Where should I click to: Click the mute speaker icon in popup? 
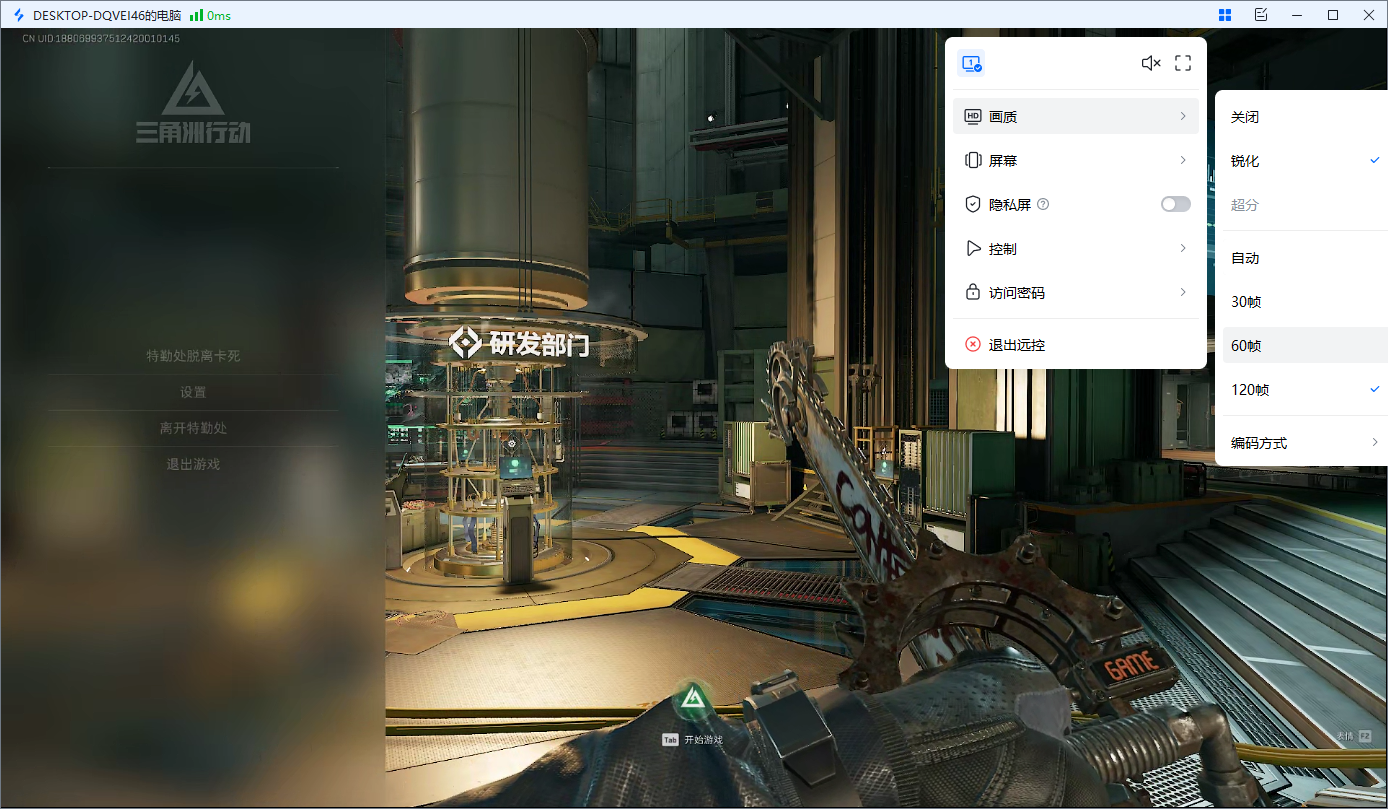pos(1150,63)
